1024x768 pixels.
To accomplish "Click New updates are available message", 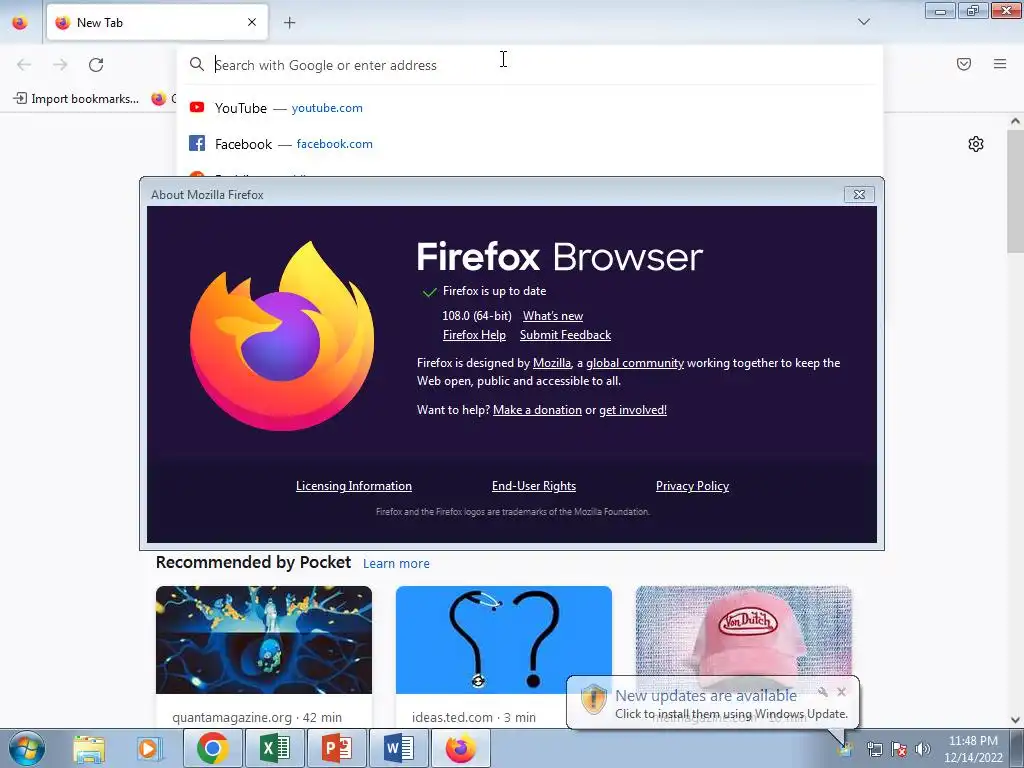I will tap(706, 696).
